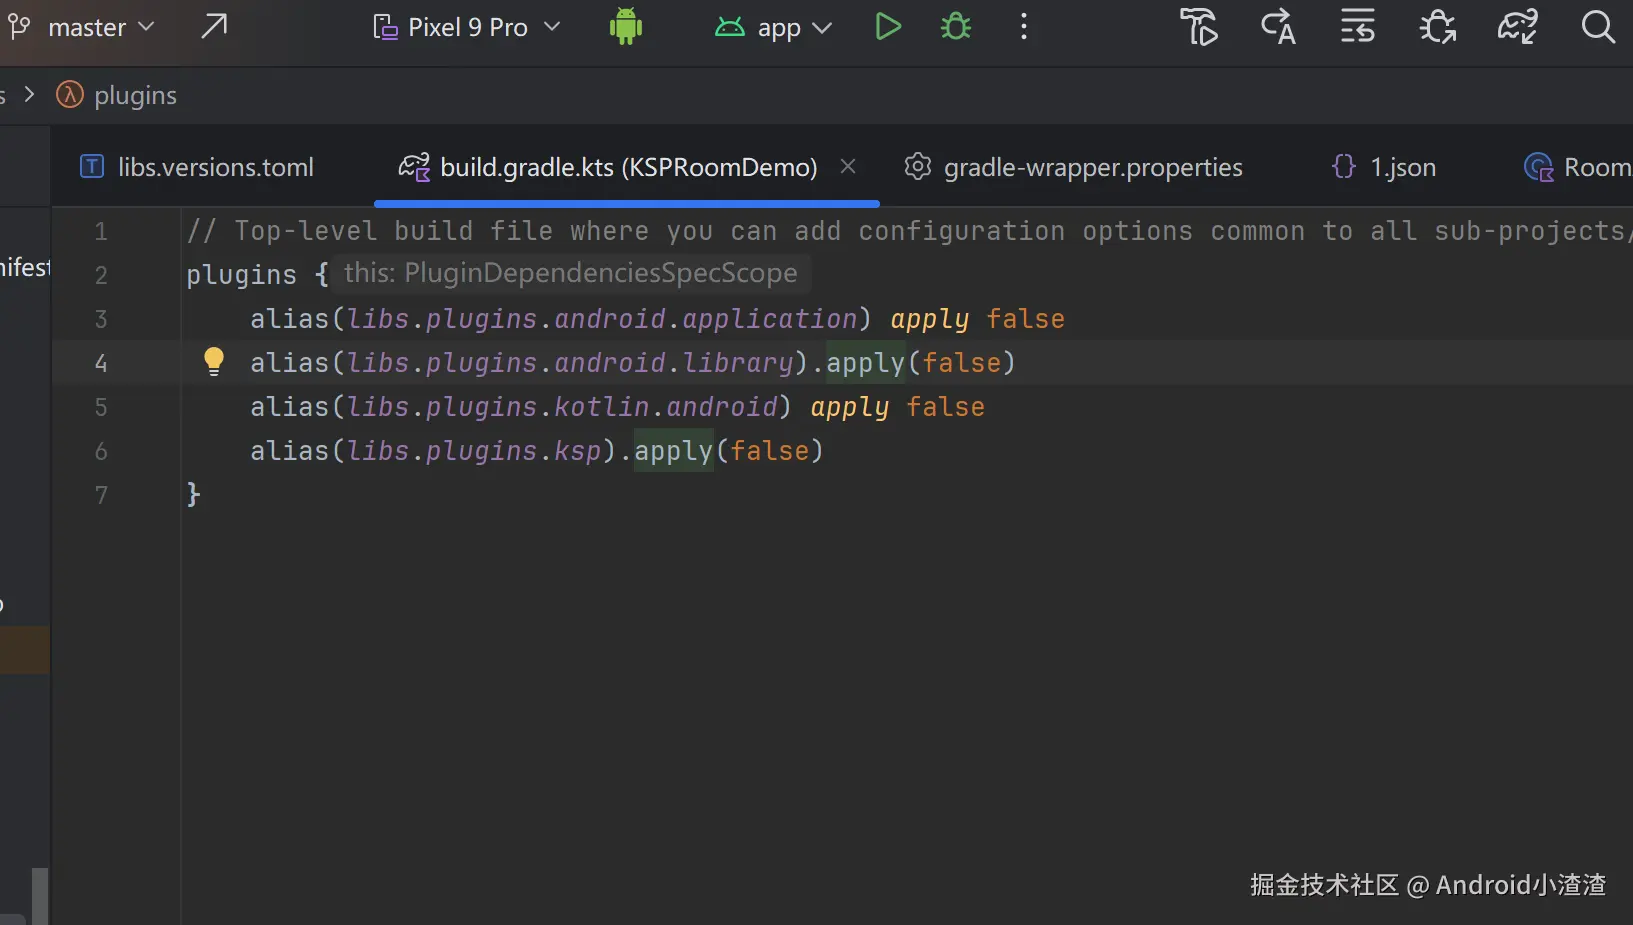The image size is (1633, 925).
Task: Click the plugins breadcrumb item
Action: click(x=135, y=95)
